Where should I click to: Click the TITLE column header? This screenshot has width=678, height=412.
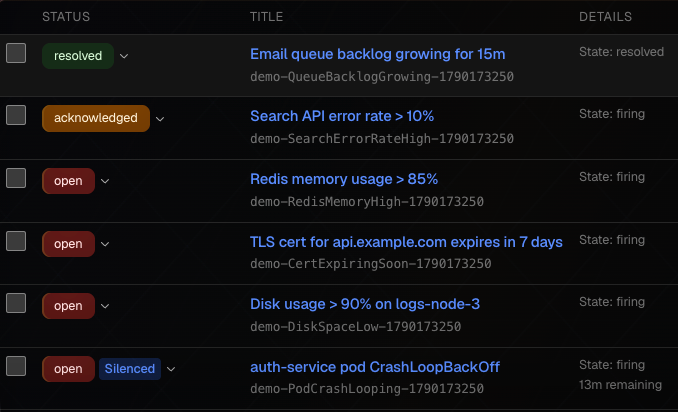266,17
